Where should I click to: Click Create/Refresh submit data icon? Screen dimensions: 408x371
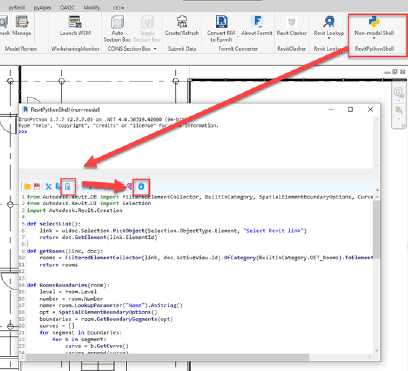(182, 22)
